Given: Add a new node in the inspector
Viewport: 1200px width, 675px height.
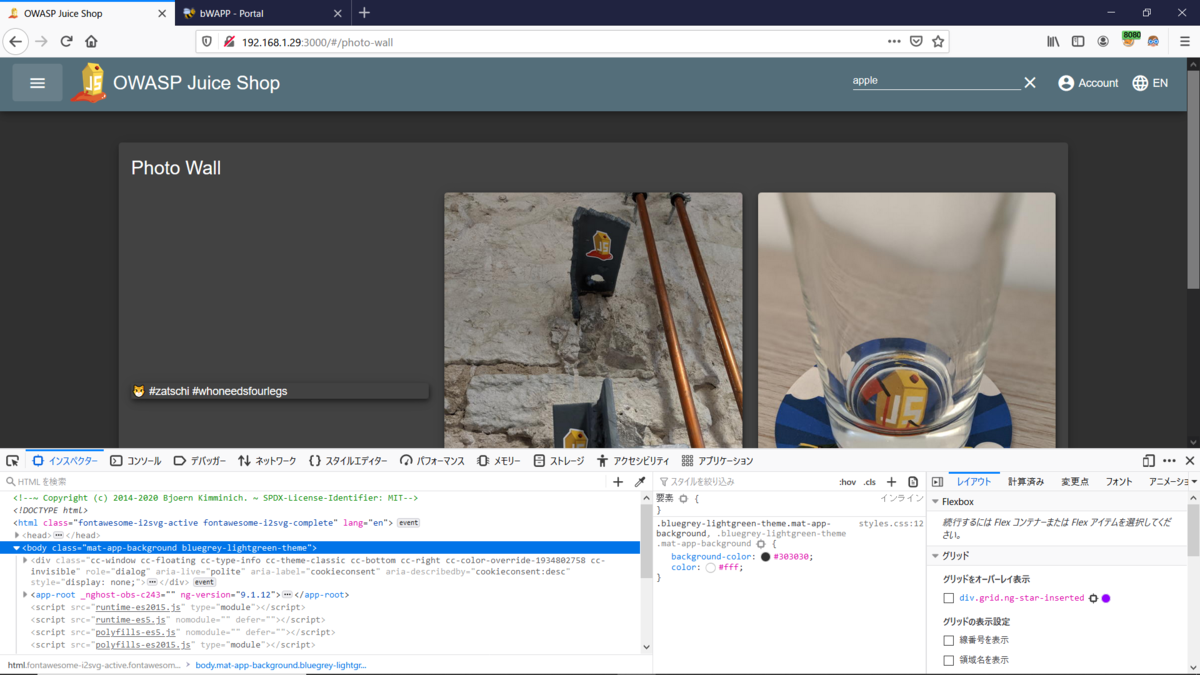Looking at the screenshot, I should pos(618,482).
